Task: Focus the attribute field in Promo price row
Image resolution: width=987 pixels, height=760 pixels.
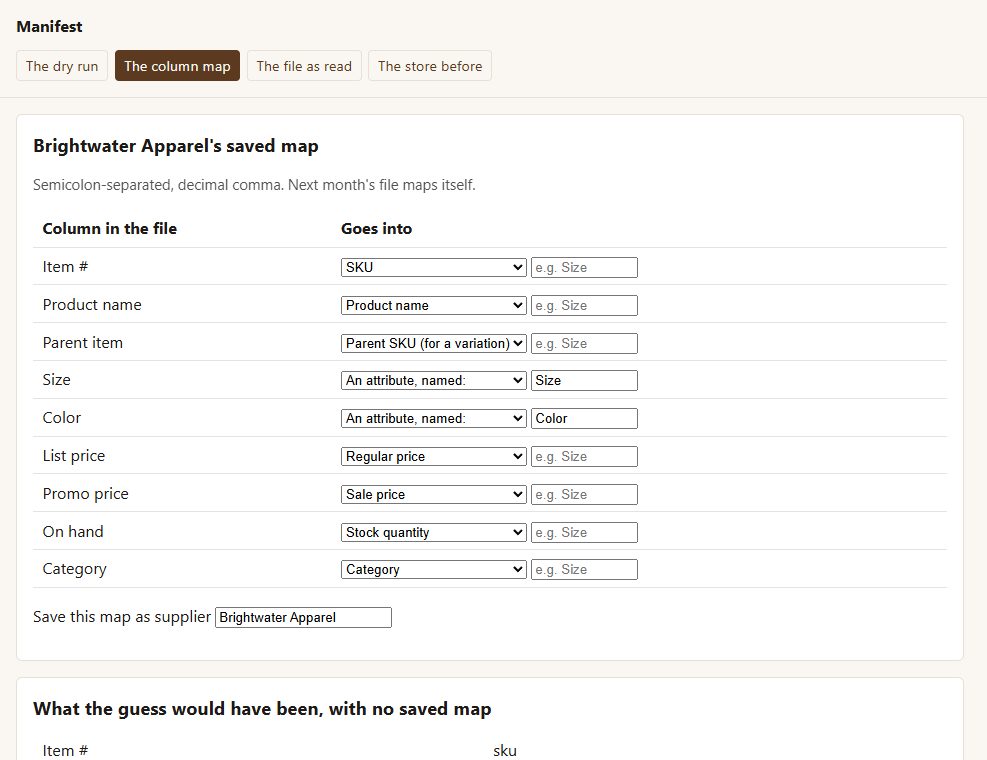Action: 584,494
